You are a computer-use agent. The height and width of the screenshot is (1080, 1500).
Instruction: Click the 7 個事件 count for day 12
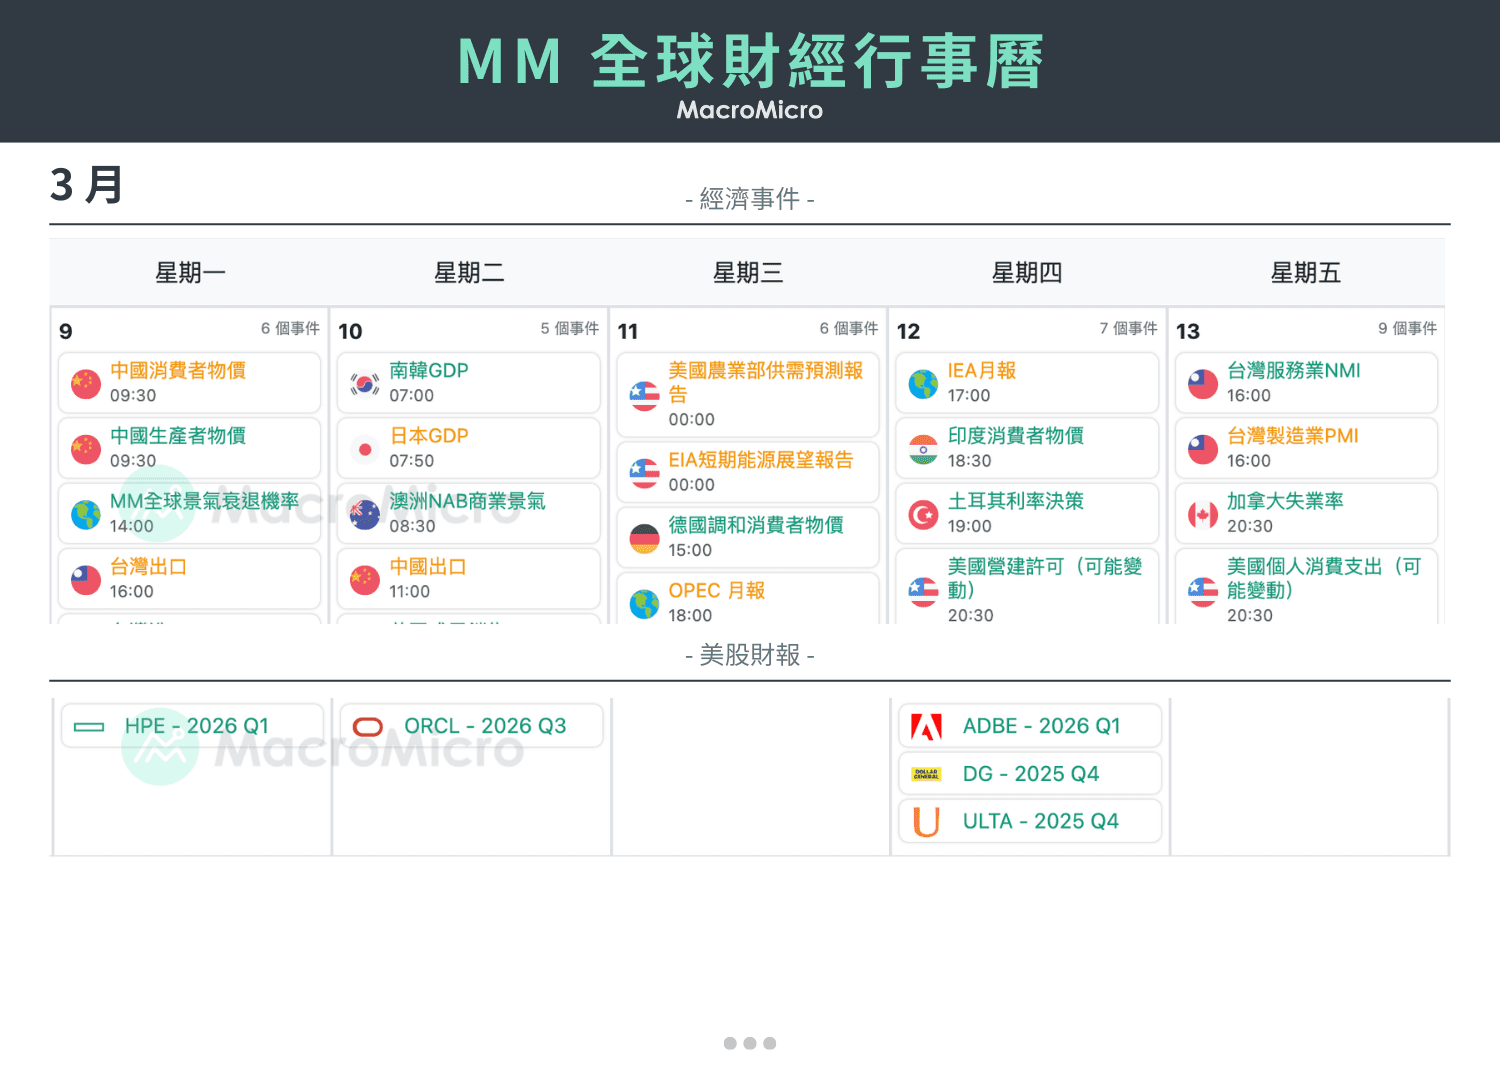click(1128, 329)
